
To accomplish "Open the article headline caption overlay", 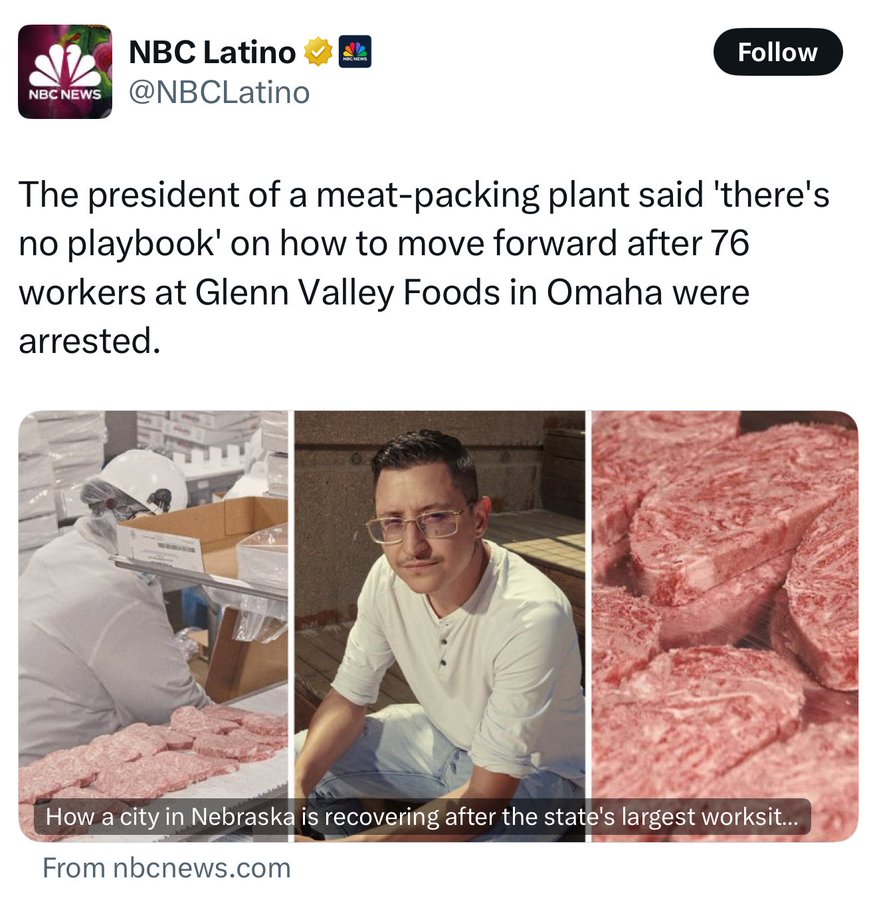I will [x=422, y=816].
